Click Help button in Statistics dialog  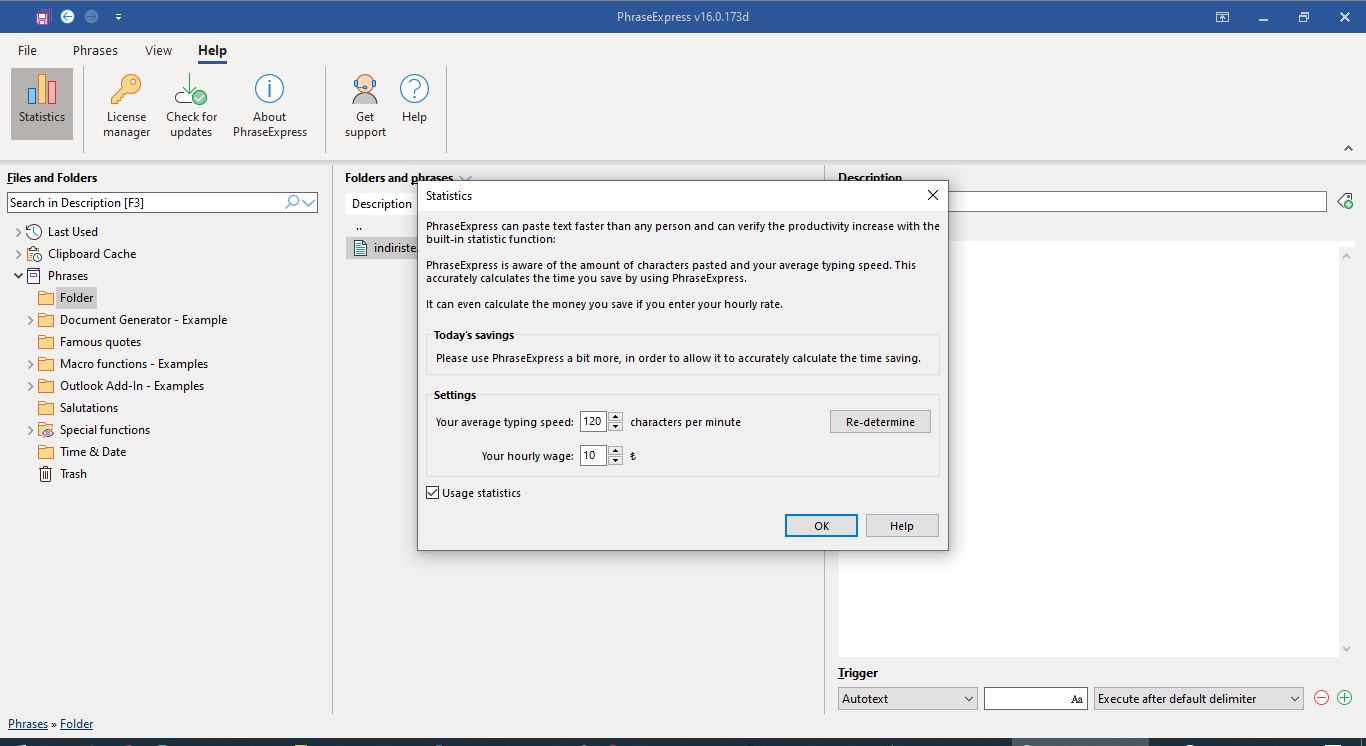[x=901, y=526]
